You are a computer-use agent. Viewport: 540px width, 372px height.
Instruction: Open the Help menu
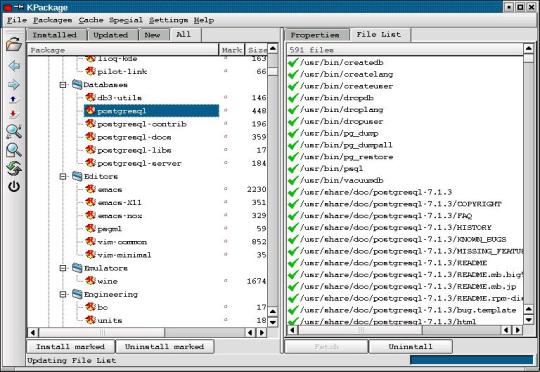204,20
